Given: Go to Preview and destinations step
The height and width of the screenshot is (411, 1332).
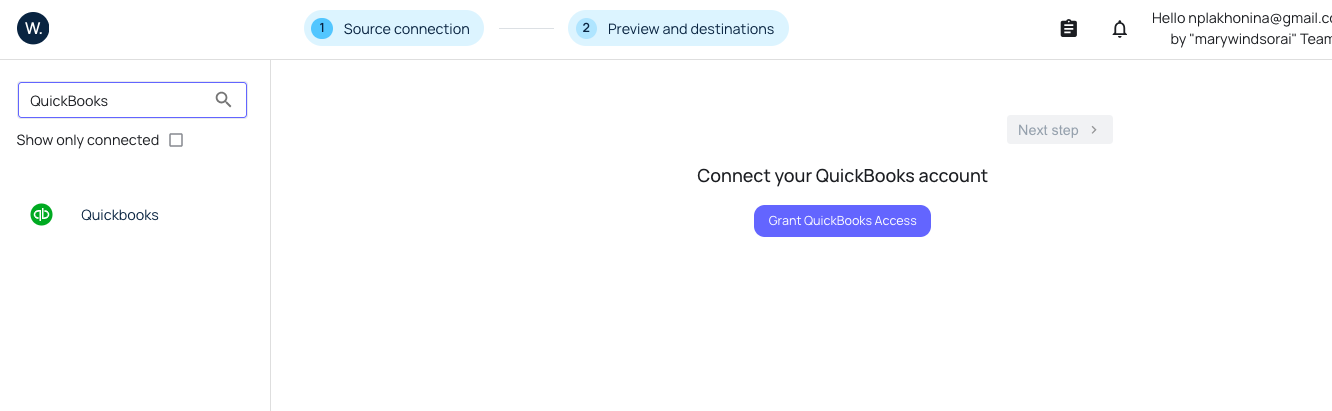Looking at the screenshot, I should pyautogui.click(x=678, y=28).
